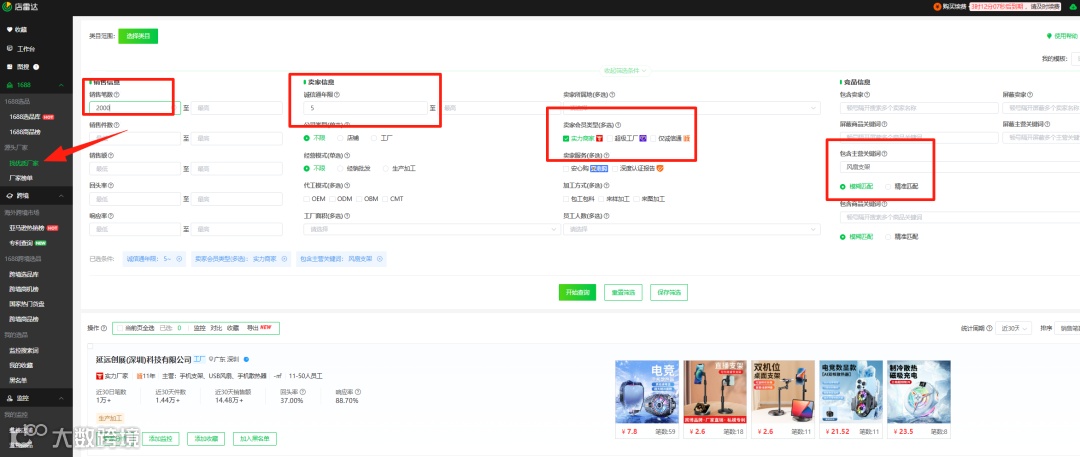Click the 店雷达 logo icon
Screen dimensions: 1080x457
pos(7,7)
